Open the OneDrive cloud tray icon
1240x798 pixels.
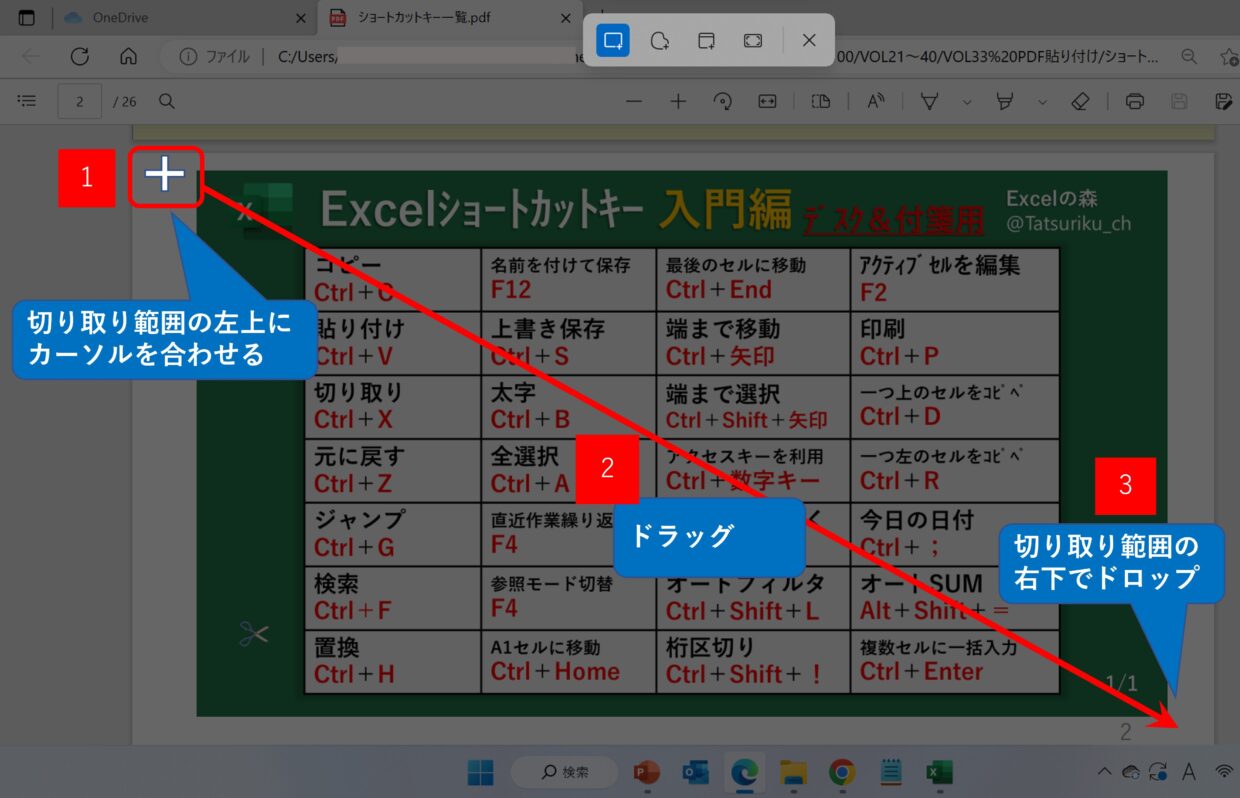(1131, 772)
